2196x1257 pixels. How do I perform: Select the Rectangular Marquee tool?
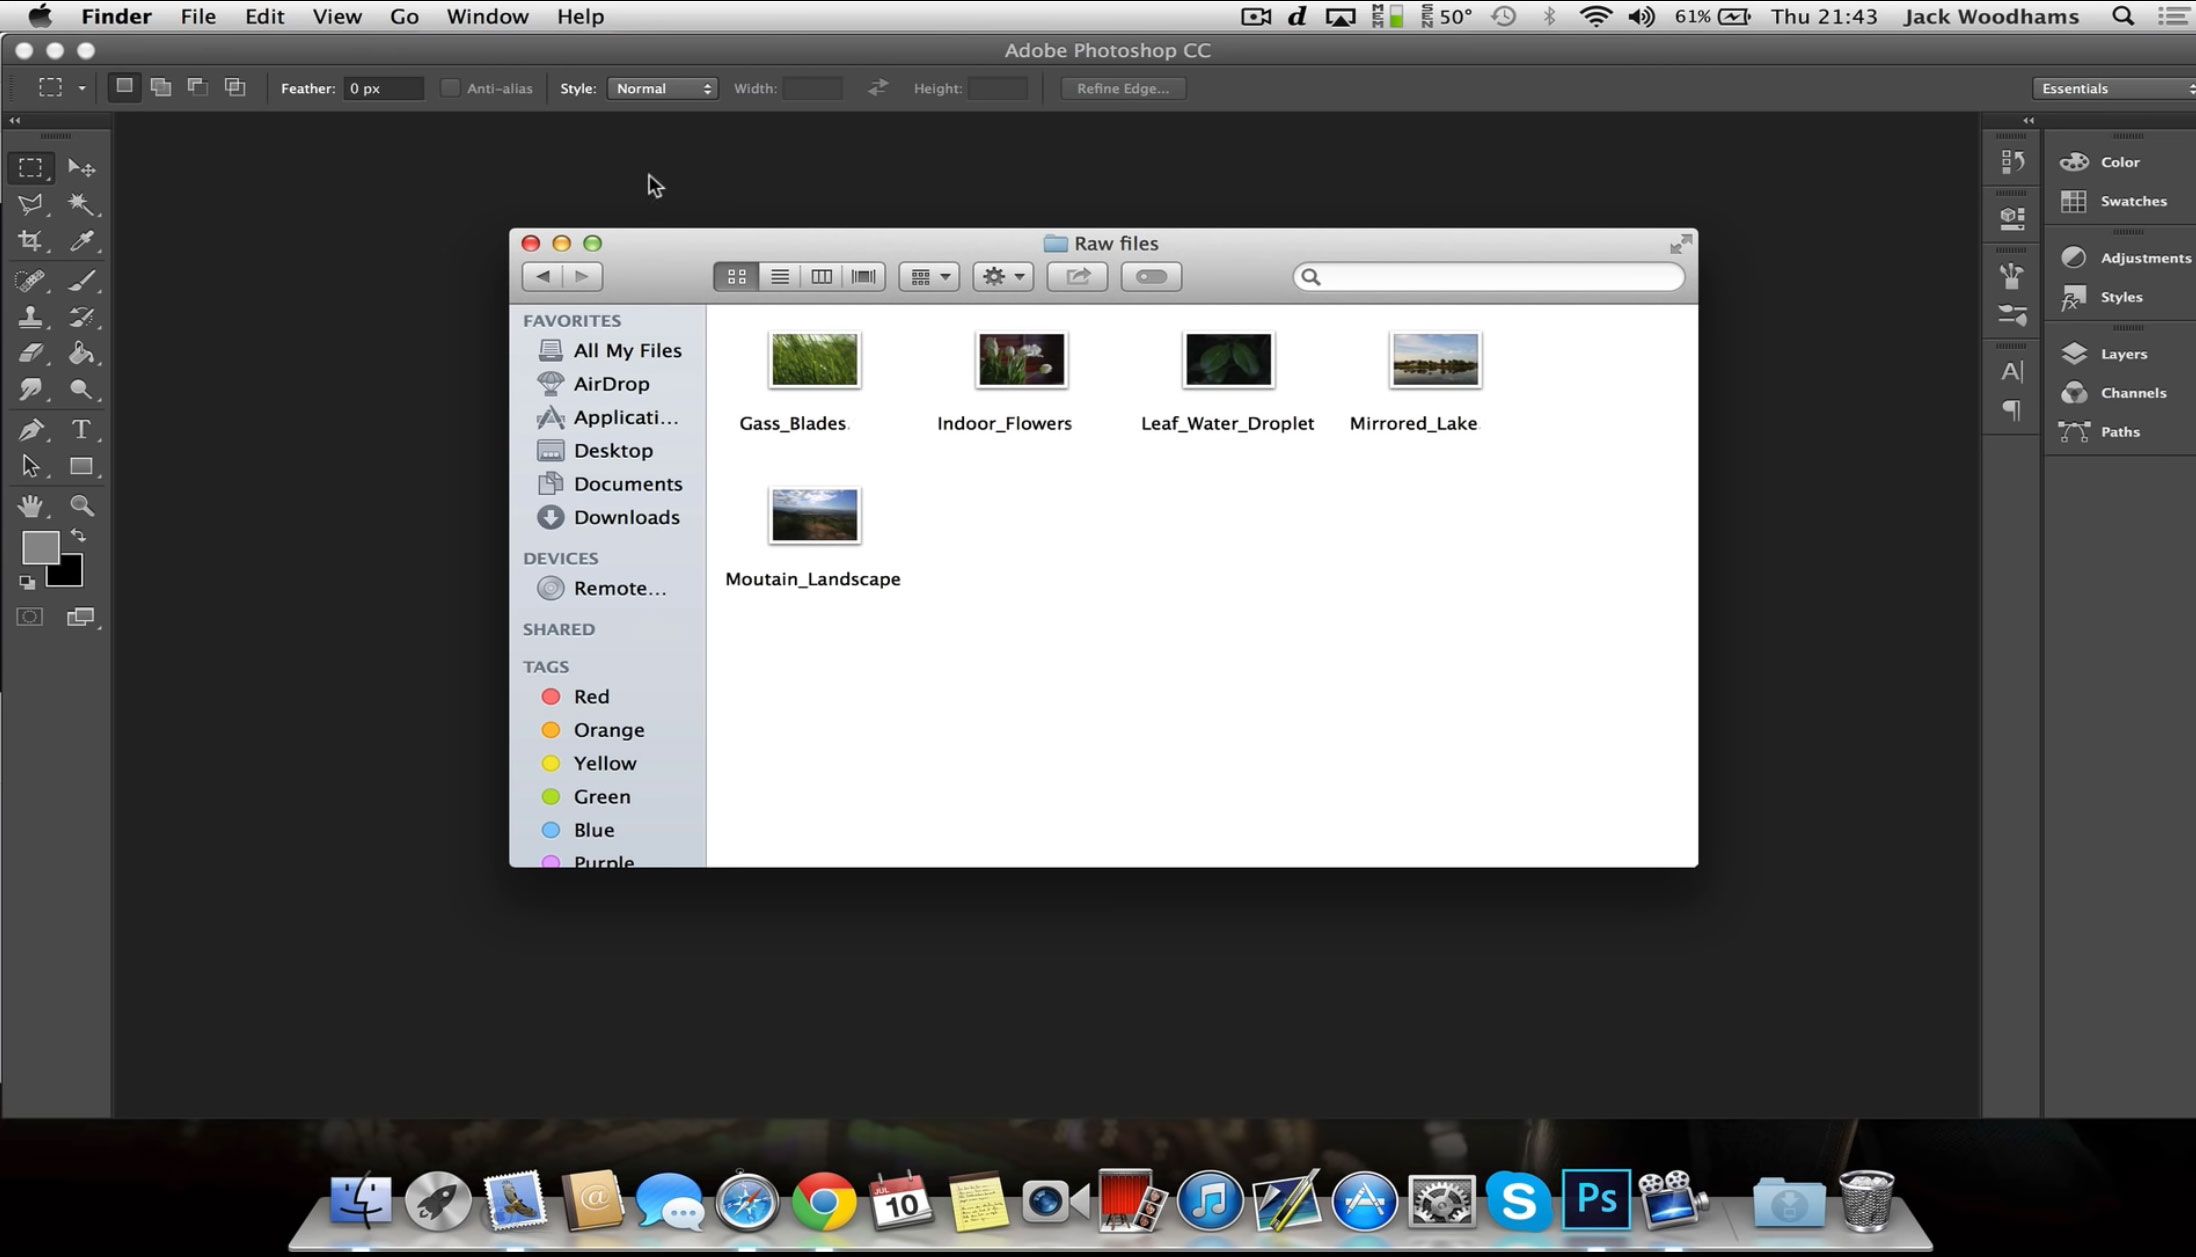click(30, 167)
